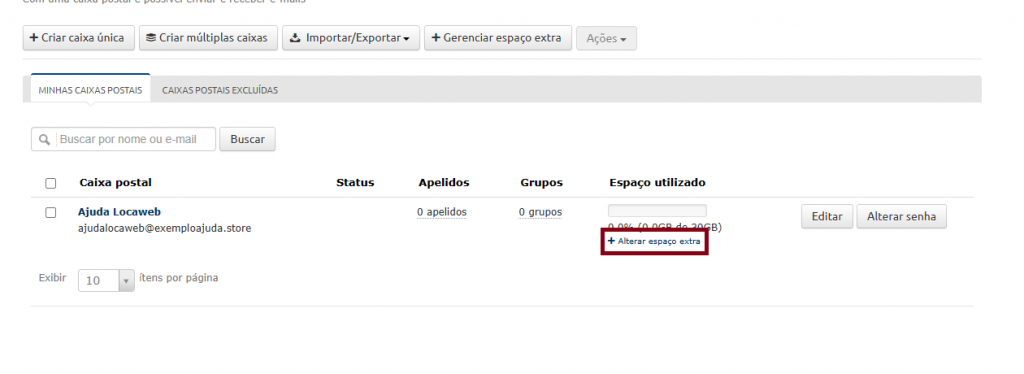Image resolution: width=1024 pixels, height=374 pixels.
Task: Click Alterar espaço extra link
Action: (x=654, y=241)
